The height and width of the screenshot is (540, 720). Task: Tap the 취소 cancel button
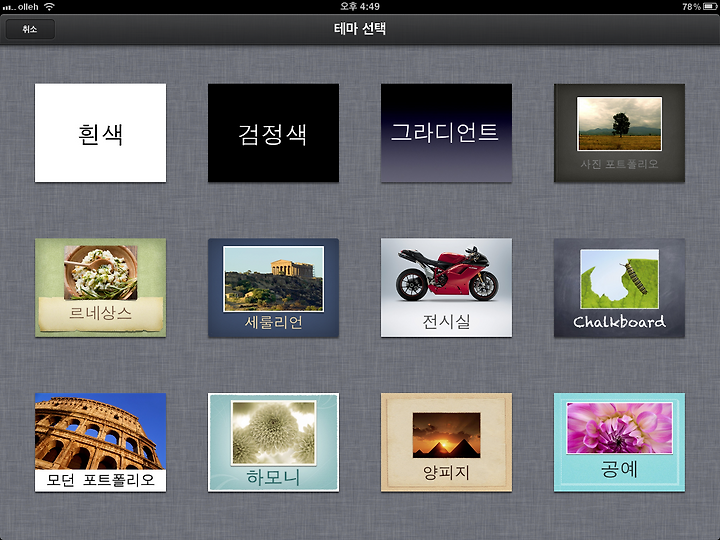tap(30, 29)
